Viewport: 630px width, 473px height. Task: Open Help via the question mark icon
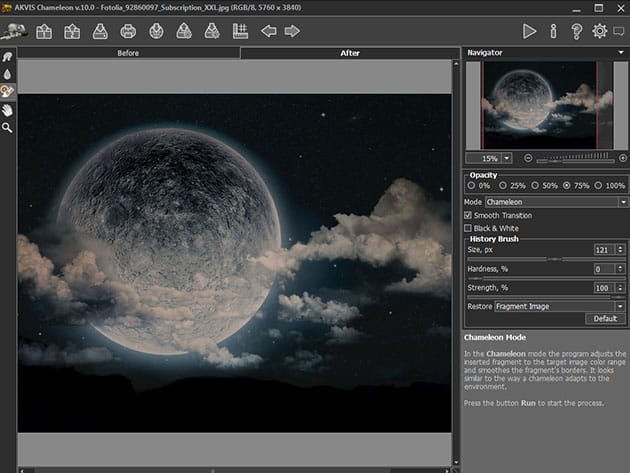[x=576, y=31]
